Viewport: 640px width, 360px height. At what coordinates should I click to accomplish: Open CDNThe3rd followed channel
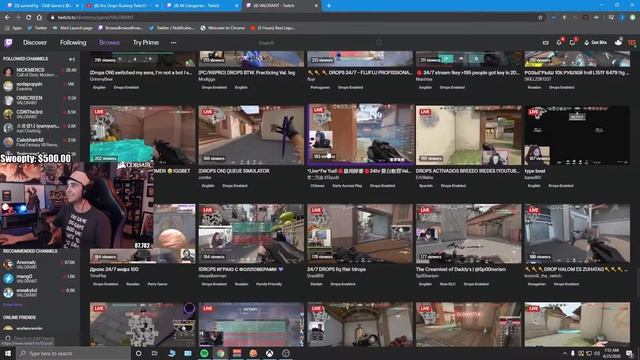[x=40, y=114]
